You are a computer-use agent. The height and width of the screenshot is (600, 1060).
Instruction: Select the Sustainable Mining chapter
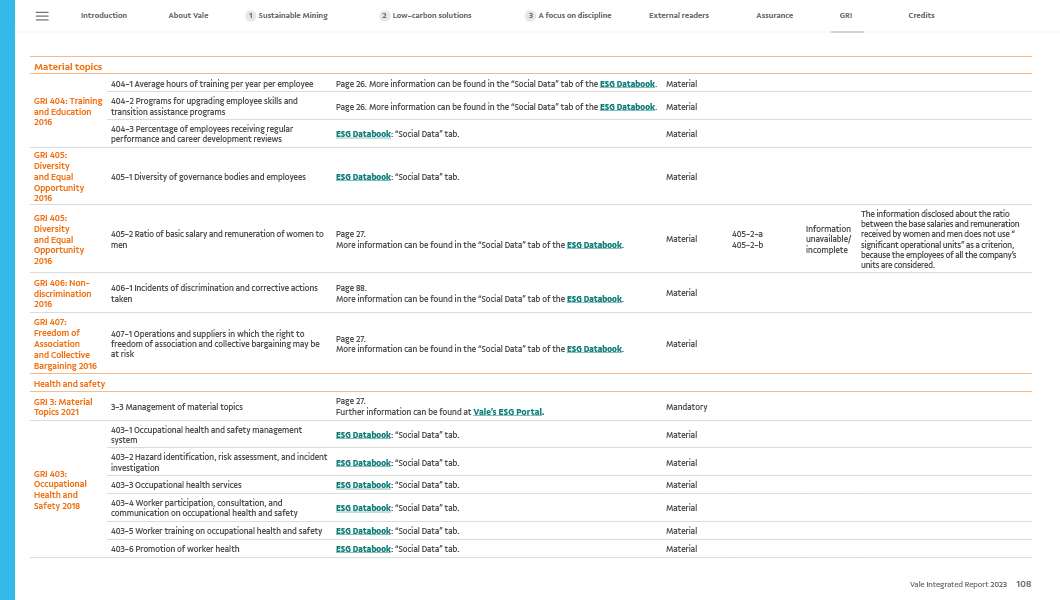click(x=293, y=16)
